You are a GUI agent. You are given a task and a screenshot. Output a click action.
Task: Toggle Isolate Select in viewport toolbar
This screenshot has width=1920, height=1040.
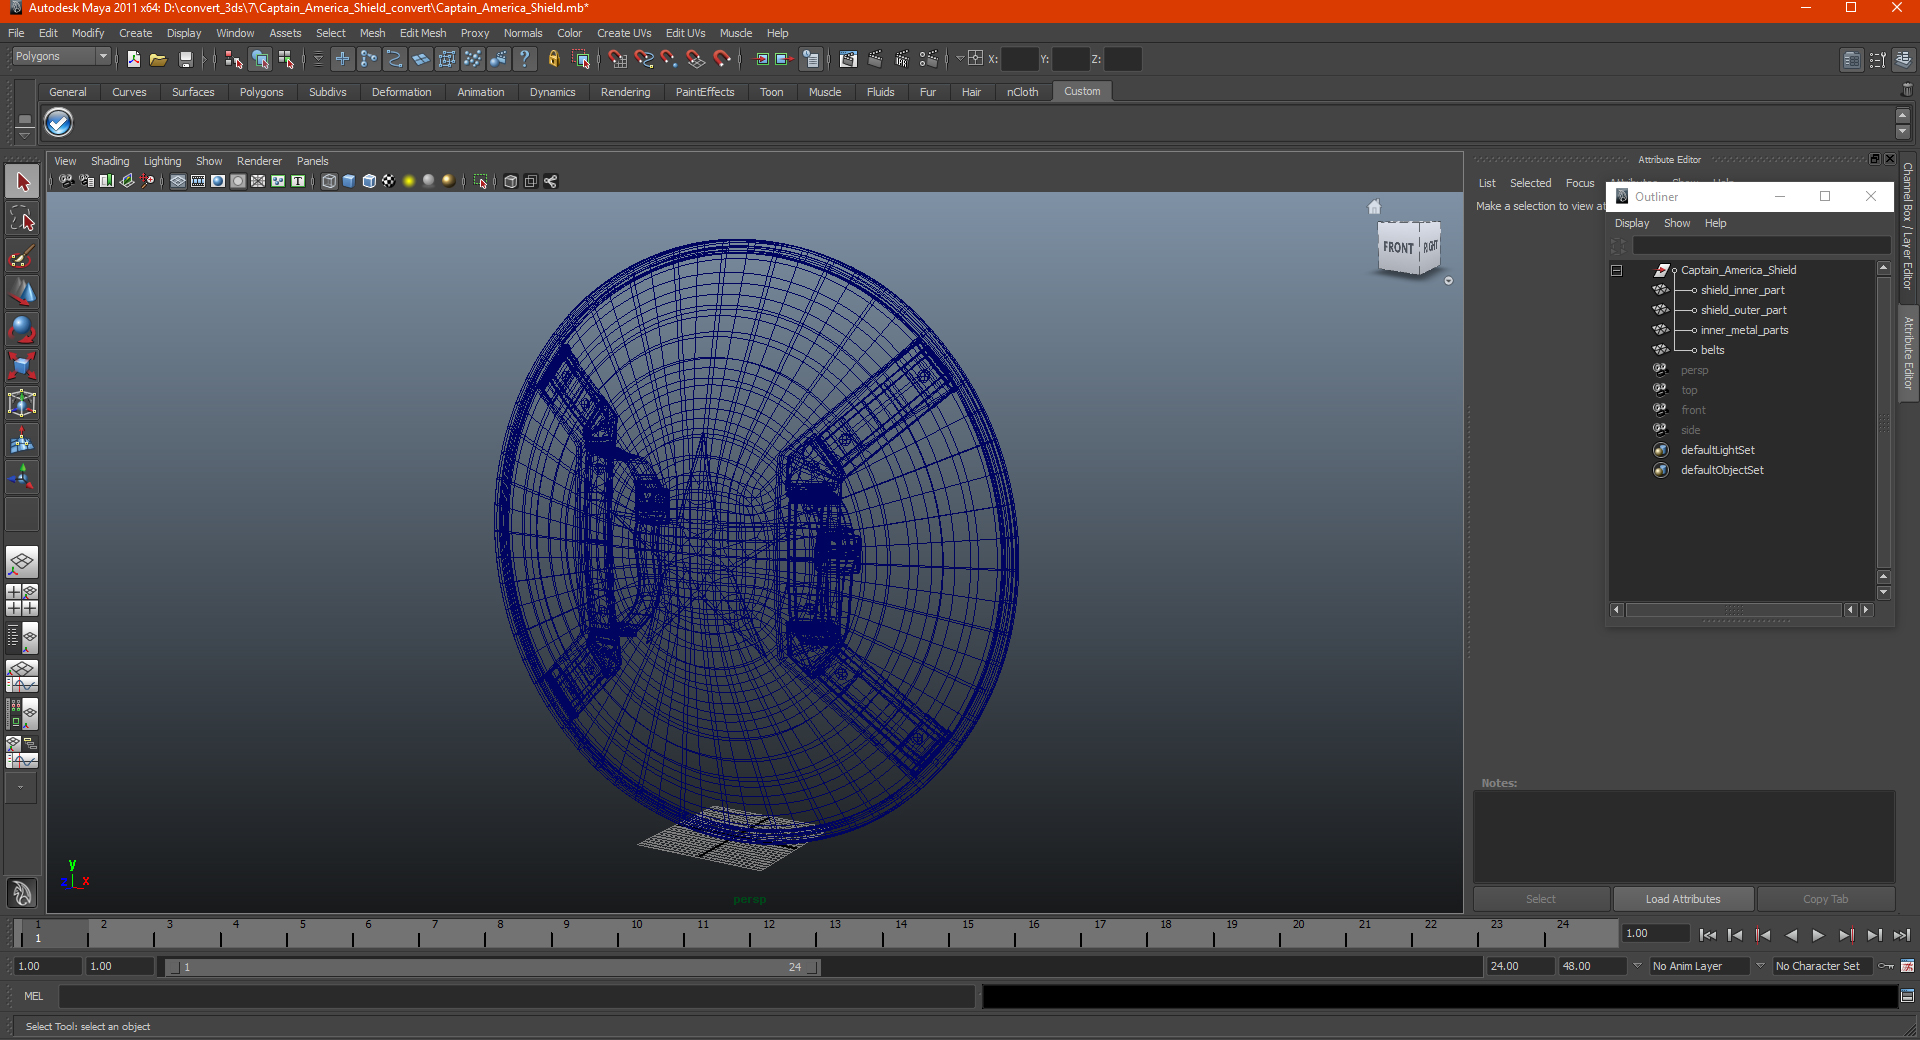point(481,181)
